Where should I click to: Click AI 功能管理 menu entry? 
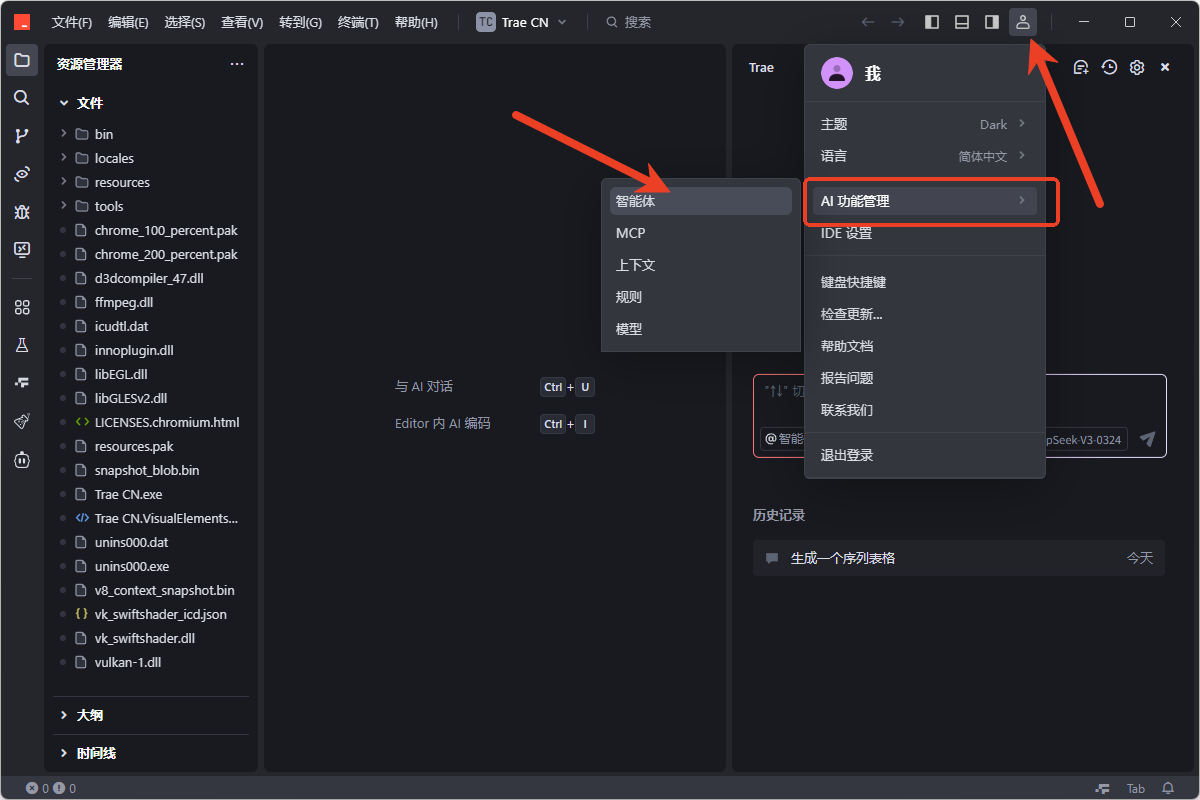(924, 201)
